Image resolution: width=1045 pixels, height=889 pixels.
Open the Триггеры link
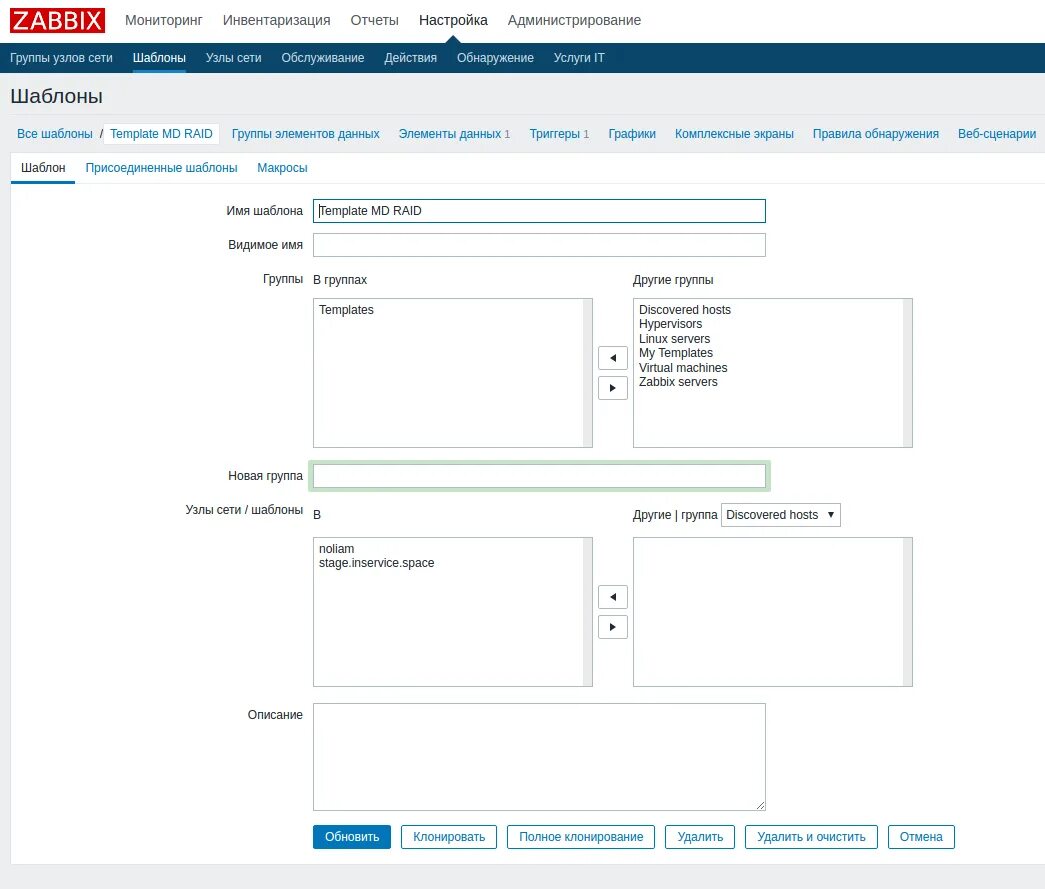(x=552, y=132)
